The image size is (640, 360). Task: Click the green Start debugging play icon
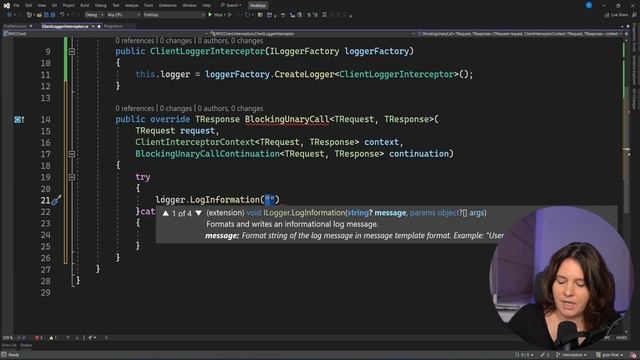tap(210, 15)
